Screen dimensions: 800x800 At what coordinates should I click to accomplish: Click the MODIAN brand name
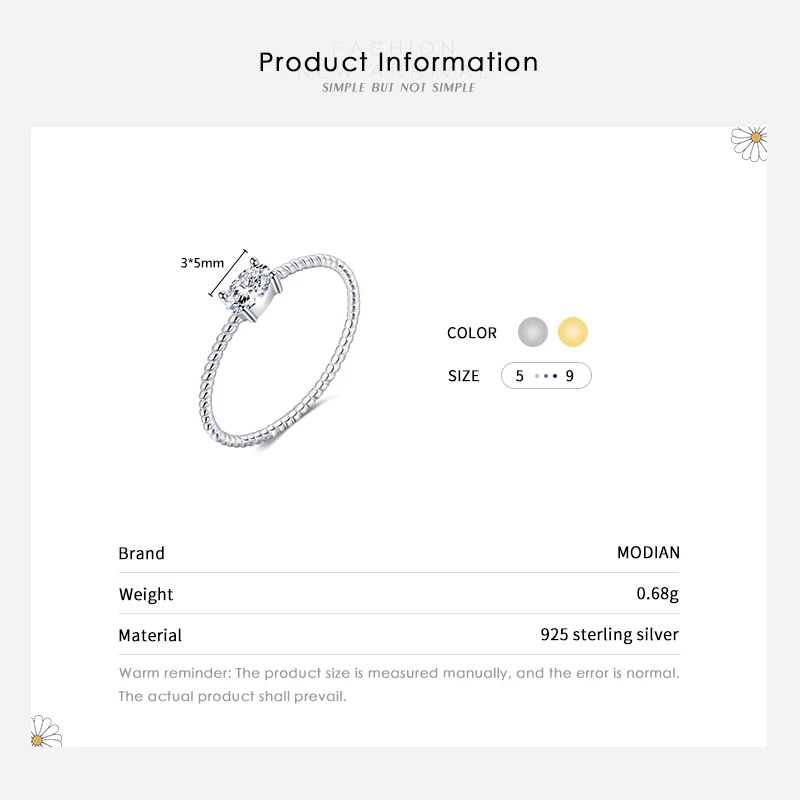click(x=648, y=552)
